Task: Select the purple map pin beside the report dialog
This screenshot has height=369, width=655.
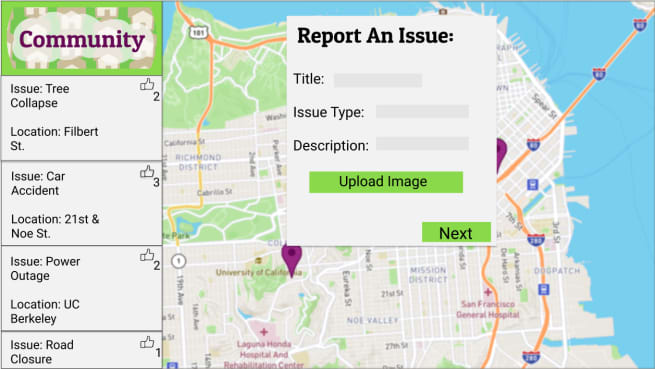Action: 501,155
